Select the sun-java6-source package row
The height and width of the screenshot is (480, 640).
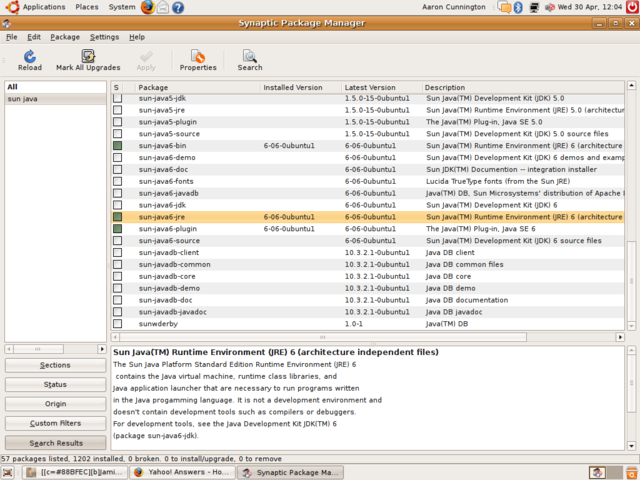point(367,240)
